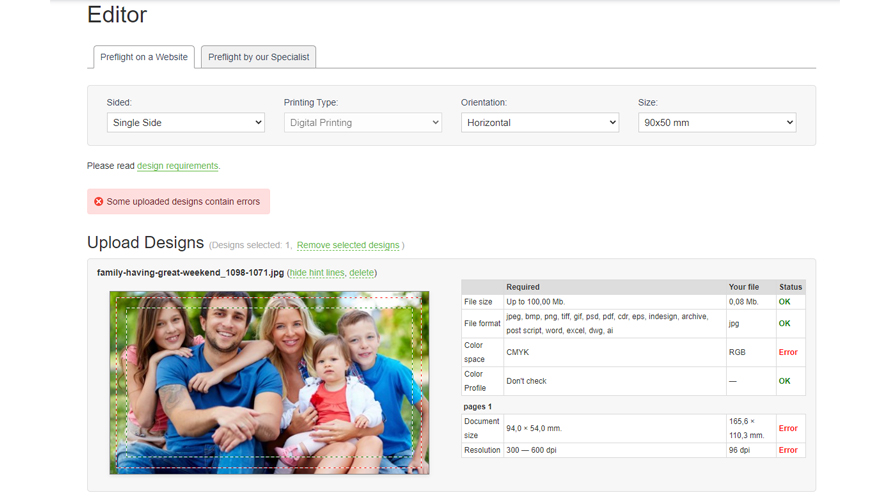
Task: Click the family photo preview thumbnail
Action: (270, 383)
